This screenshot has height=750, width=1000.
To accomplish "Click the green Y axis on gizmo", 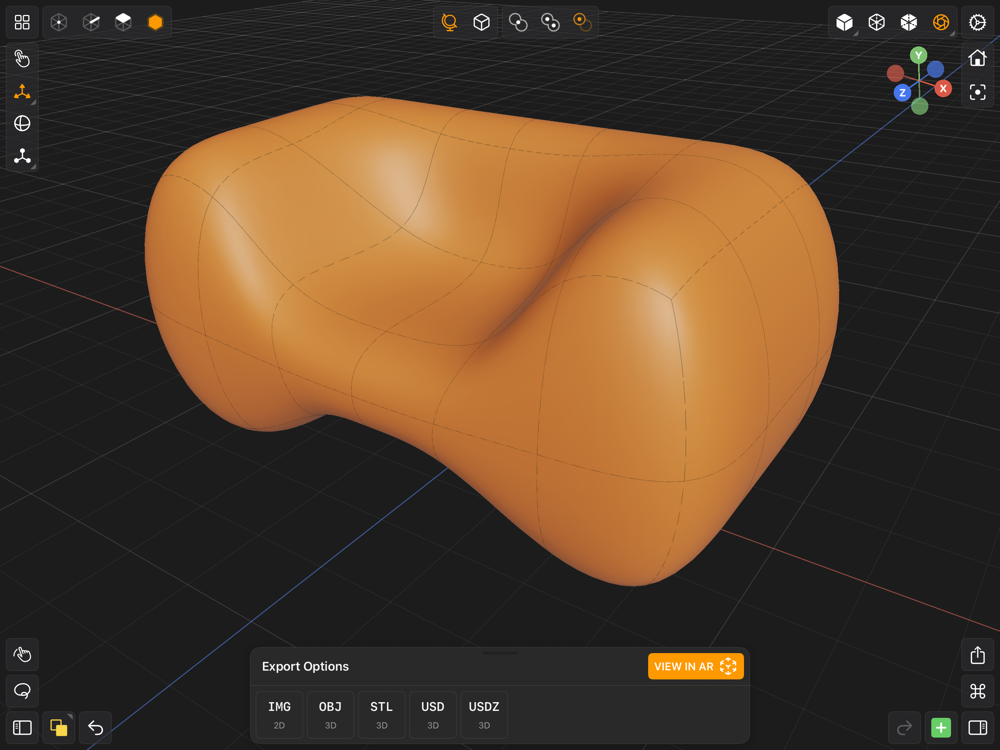I will [918, 55].
